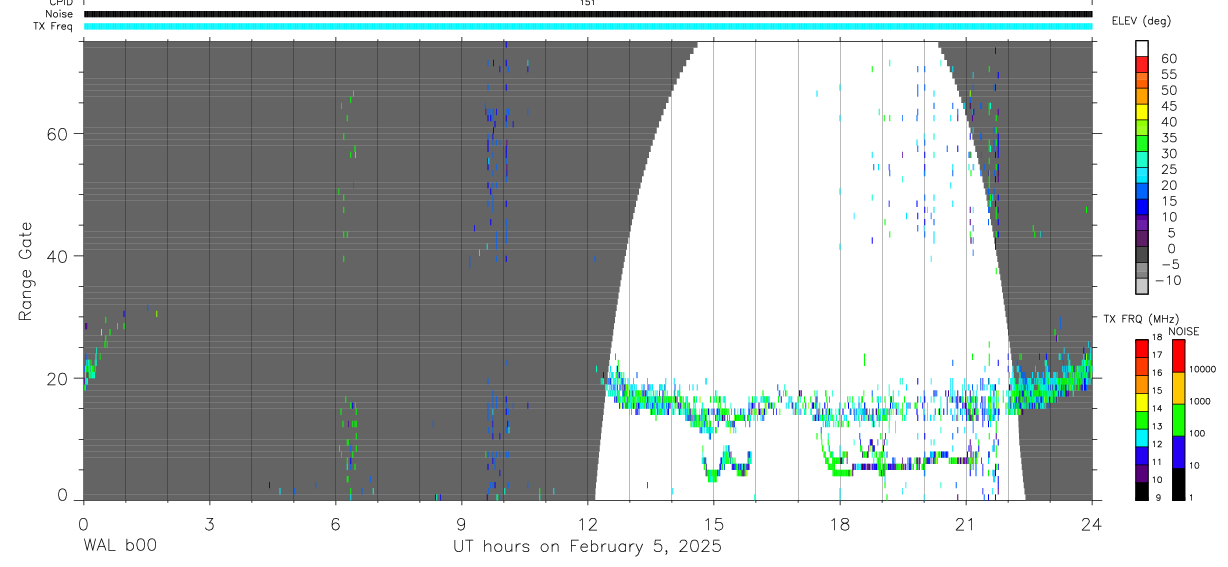Image resolution: width=1228 pixels, height=567 pixels.
Task: Click the black bottom swatch of TX FRQ colorbar
Action: tap(1142, 491)
